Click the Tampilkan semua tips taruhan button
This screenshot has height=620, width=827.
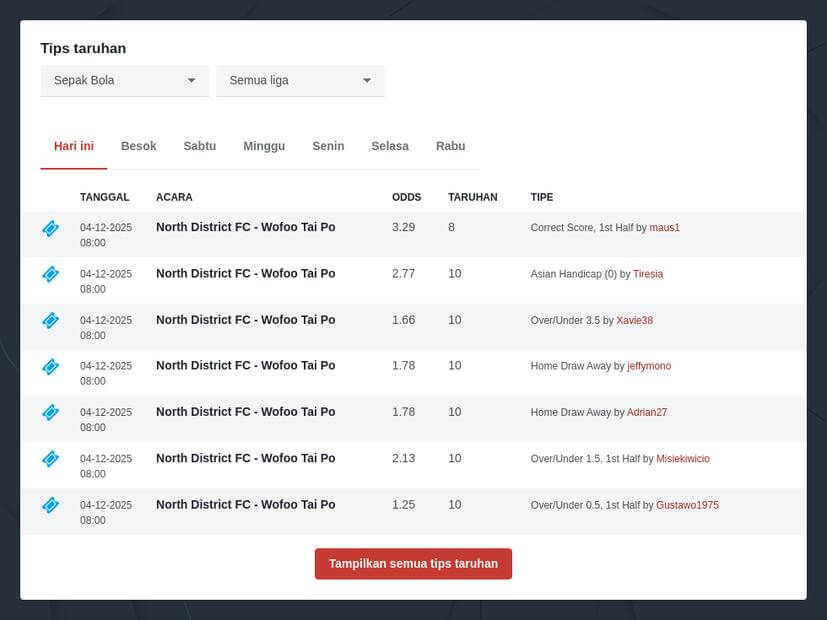(413, 563)
